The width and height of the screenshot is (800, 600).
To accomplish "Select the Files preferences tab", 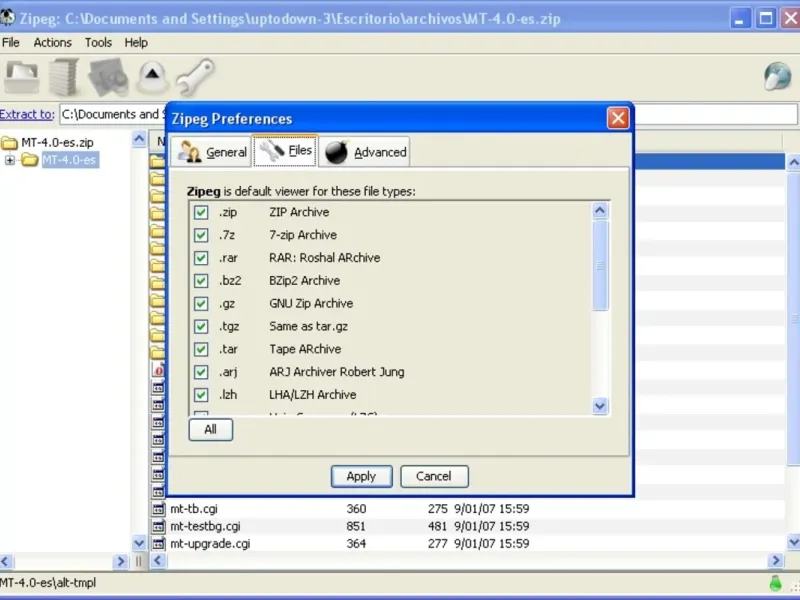I will point(285,151).
